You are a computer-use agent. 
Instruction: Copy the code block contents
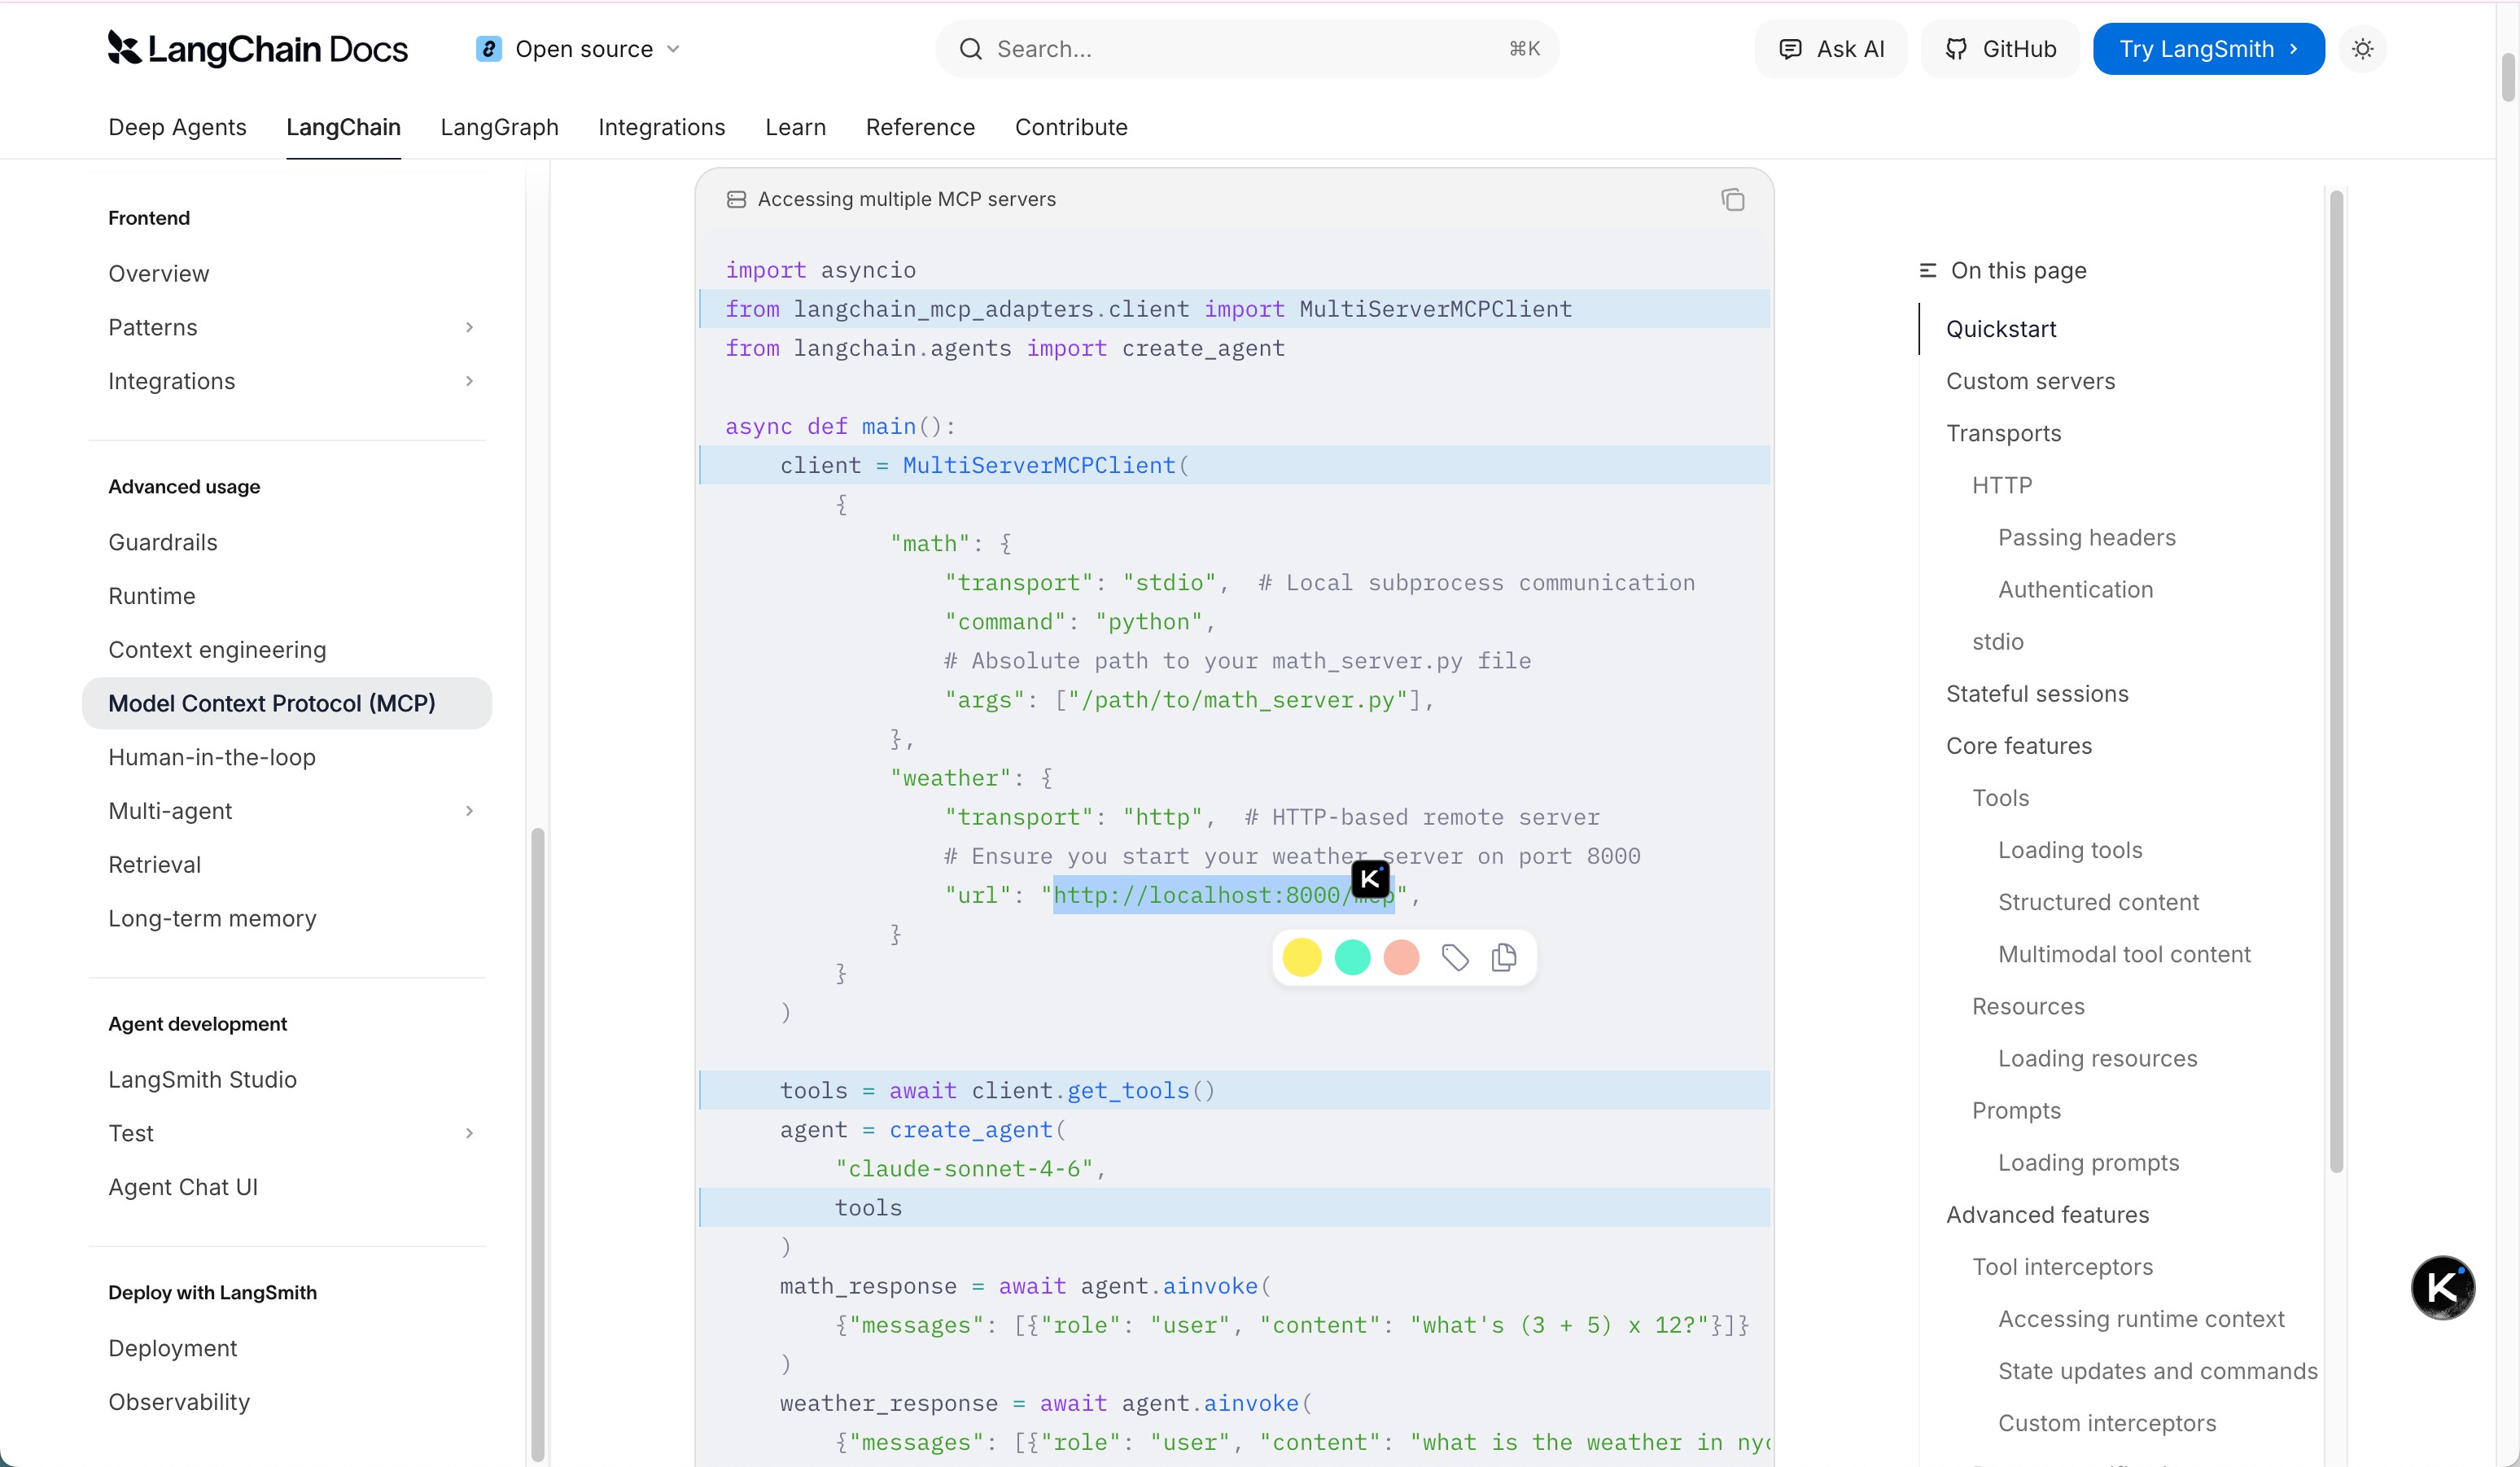click(1733, 199)
